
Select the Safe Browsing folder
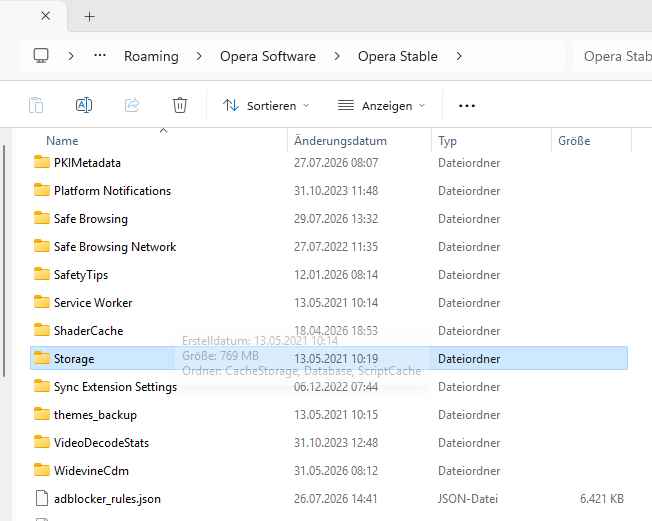click(328, 219)
